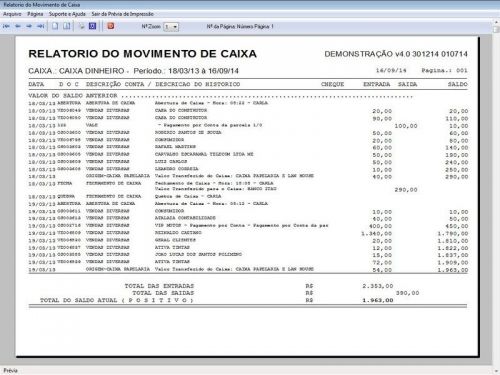Open the Página menu
Screen dimensions: 500x375
pyautogui.click(x=35, y=14)
